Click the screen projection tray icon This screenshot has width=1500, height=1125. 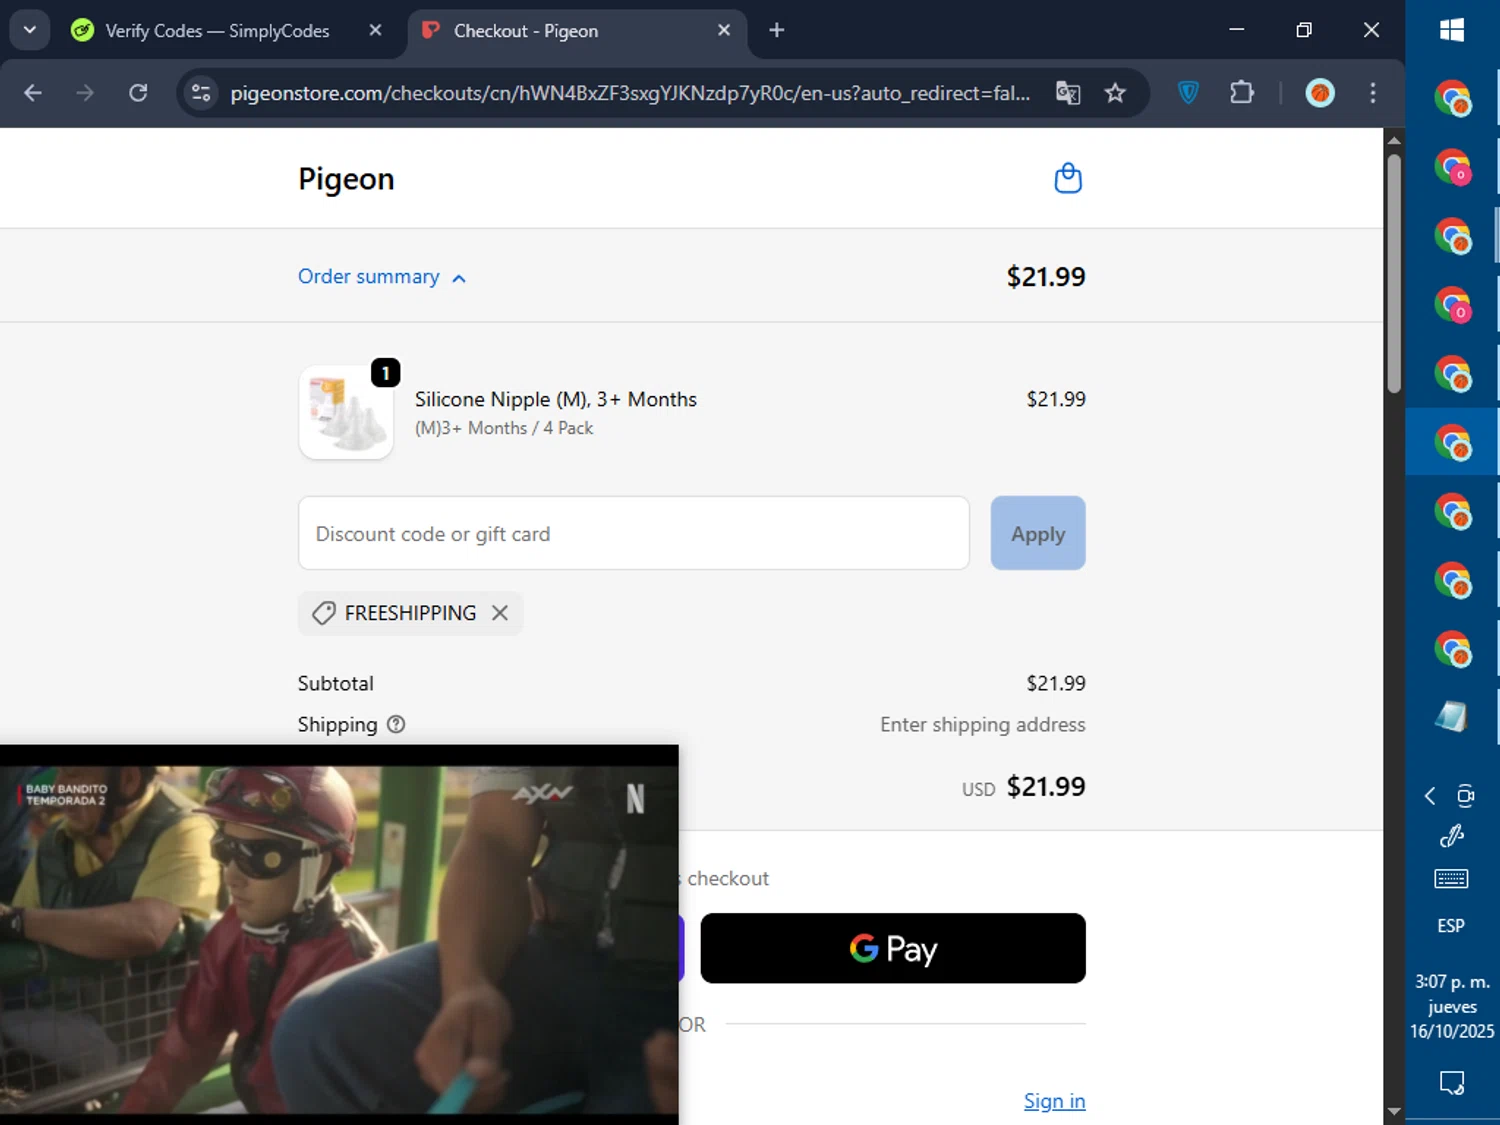[1466, 796]
